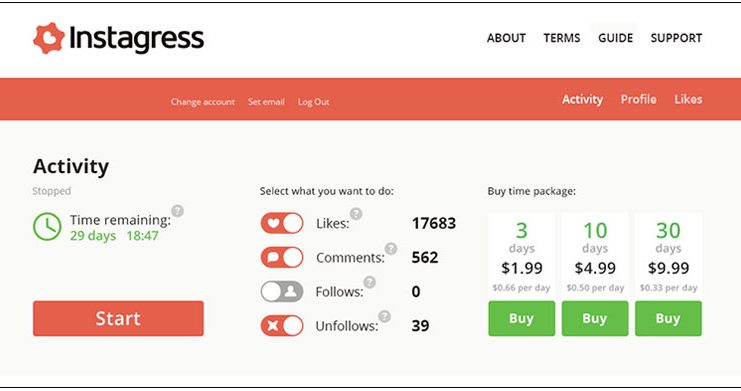Screen dimensions: 741x391
Task: Open the GUIDE menu item
Action: 615,38
